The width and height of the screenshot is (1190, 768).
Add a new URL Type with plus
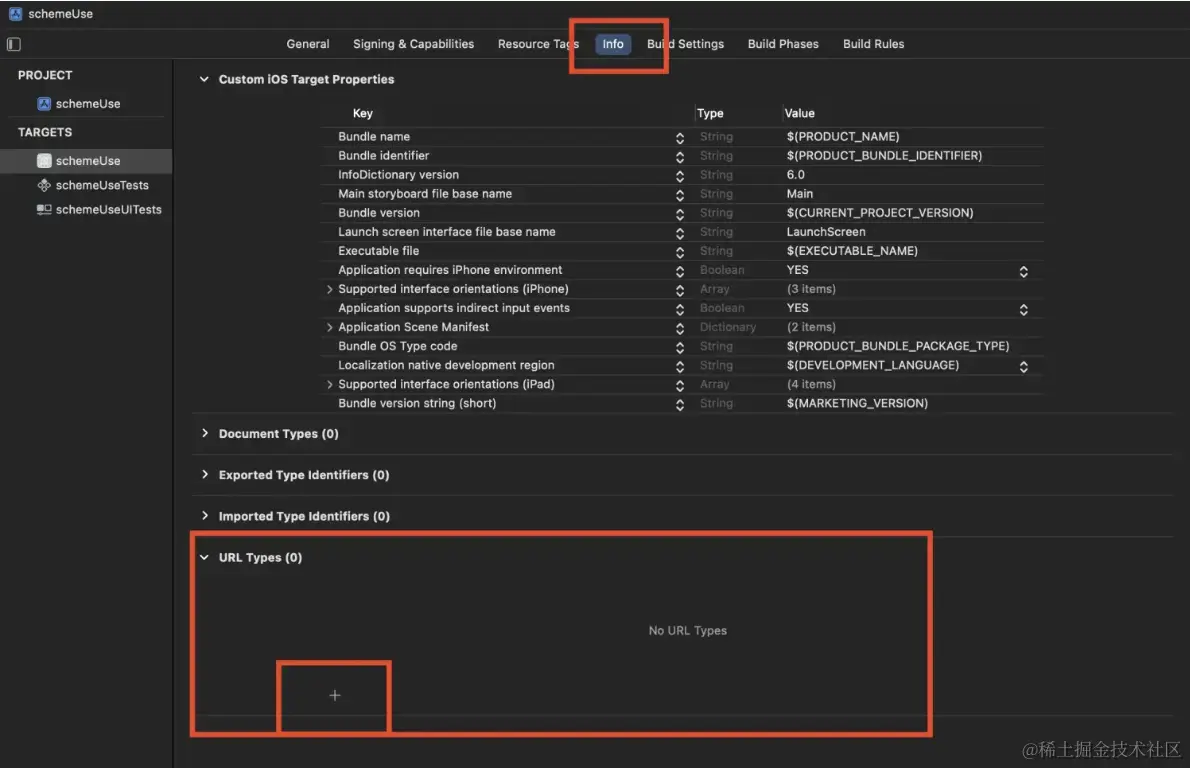[x=335, y=695]
